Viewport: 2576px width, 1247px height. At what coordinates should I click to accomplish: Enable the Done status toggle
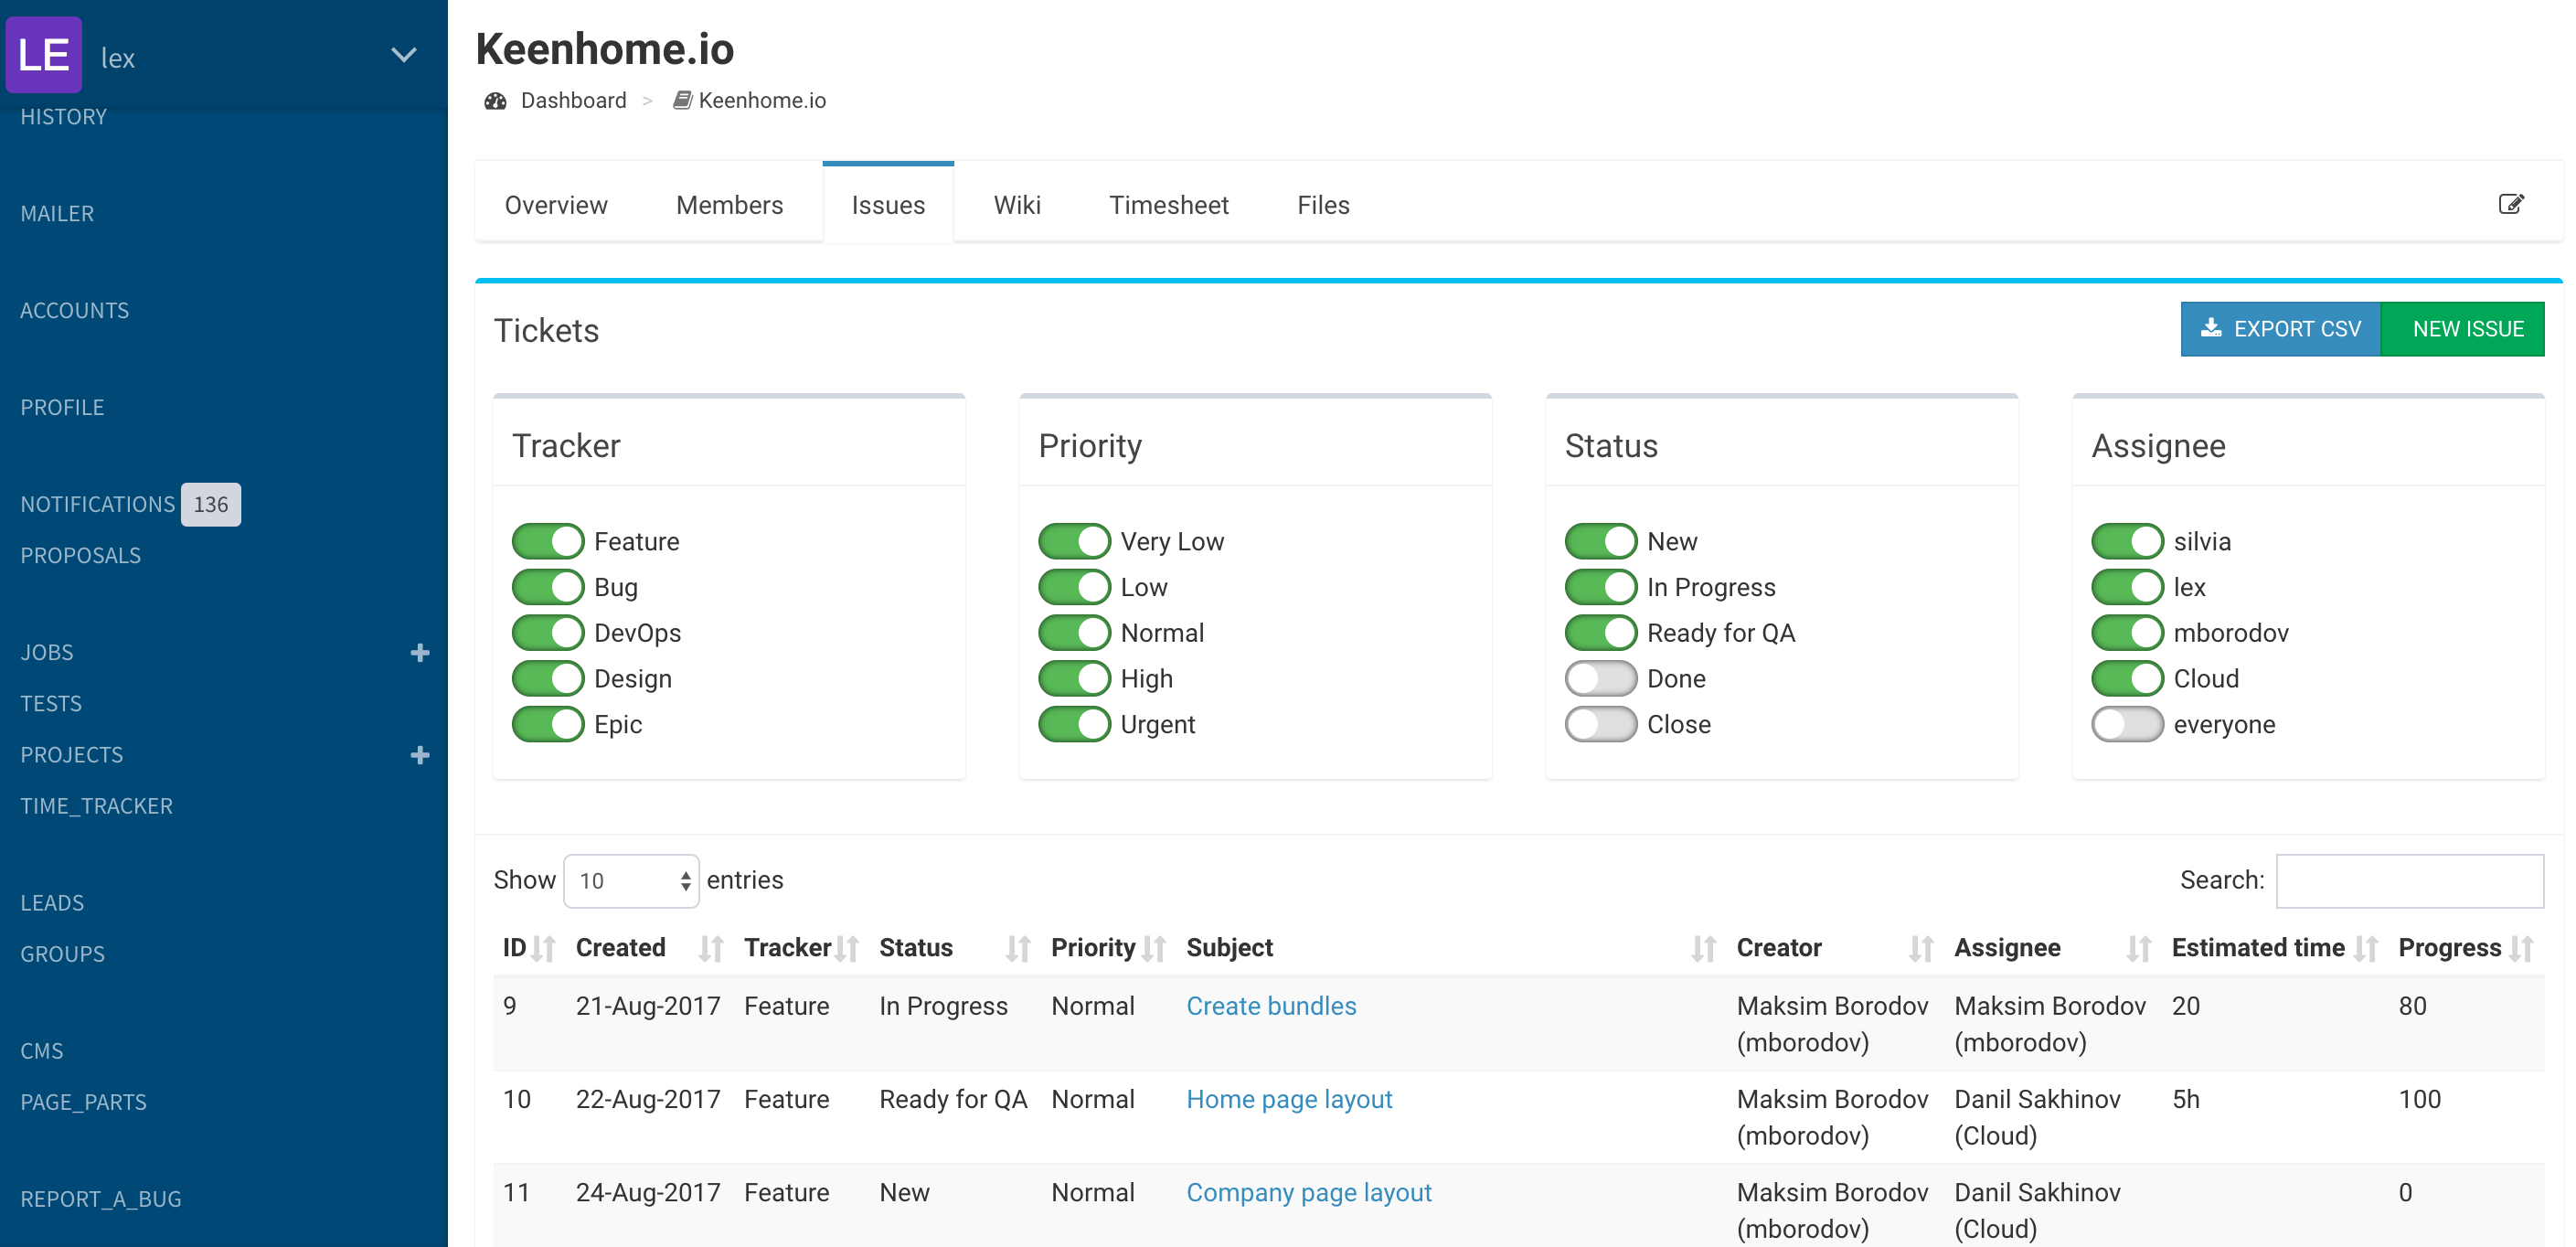(1601, 678)
